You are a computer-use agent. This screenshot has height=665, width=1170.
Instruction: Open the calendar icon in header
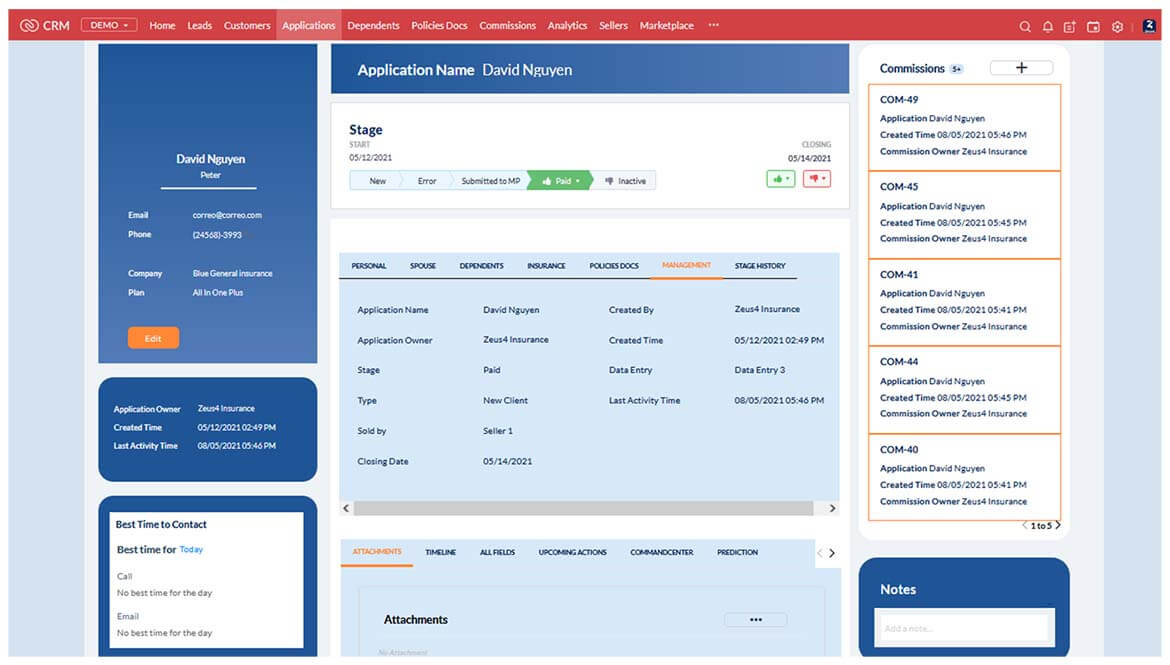[1094, 26]
